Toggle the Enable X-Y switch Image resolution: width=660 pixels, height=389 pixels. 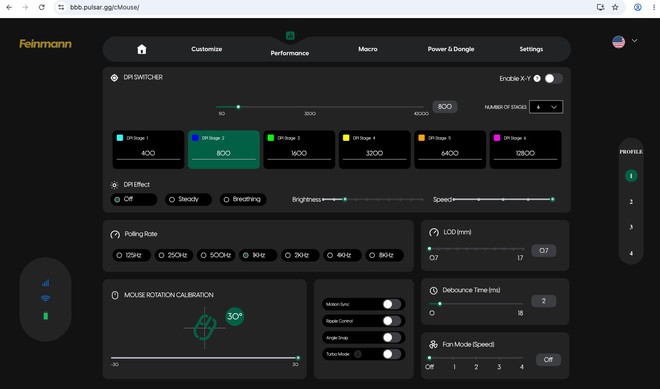(553, 78)
